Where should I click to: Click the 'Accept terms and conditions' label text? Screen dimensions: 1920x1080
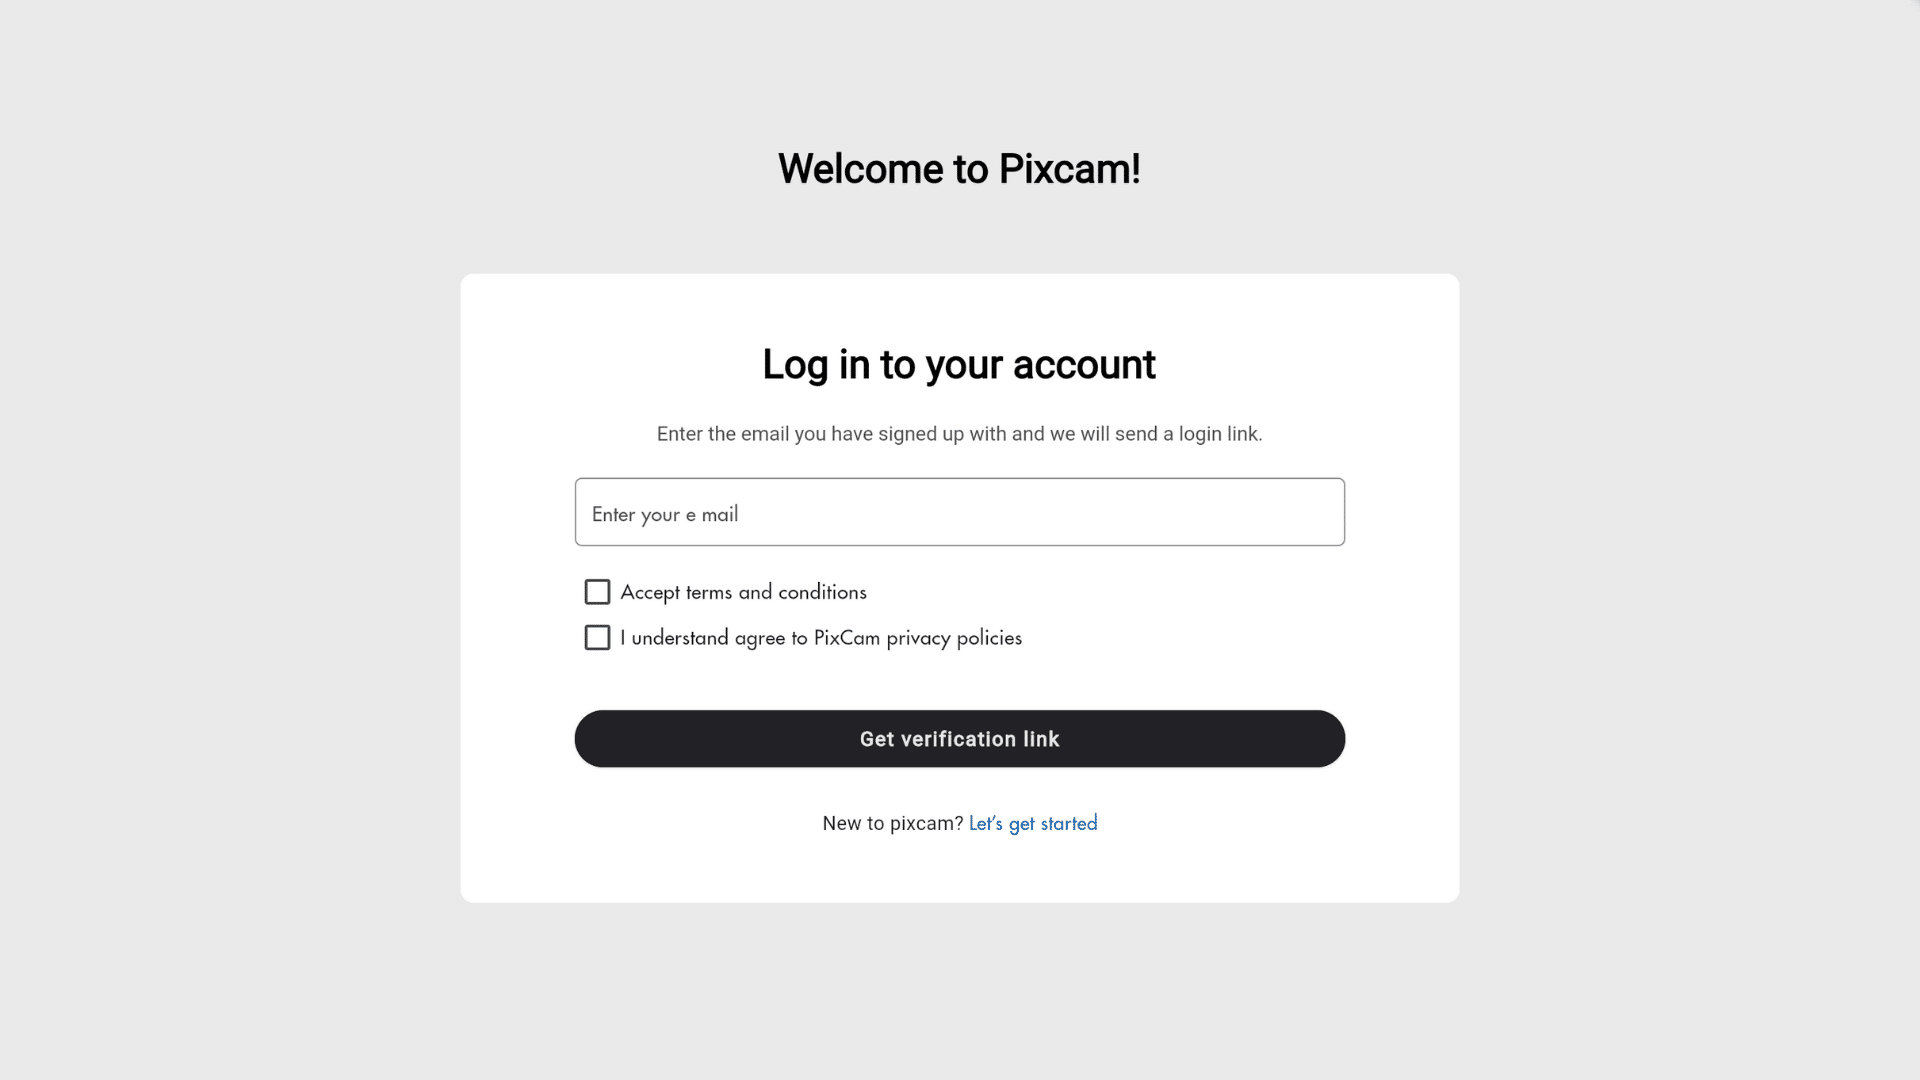pyautogui.click(x=743, y=592)
